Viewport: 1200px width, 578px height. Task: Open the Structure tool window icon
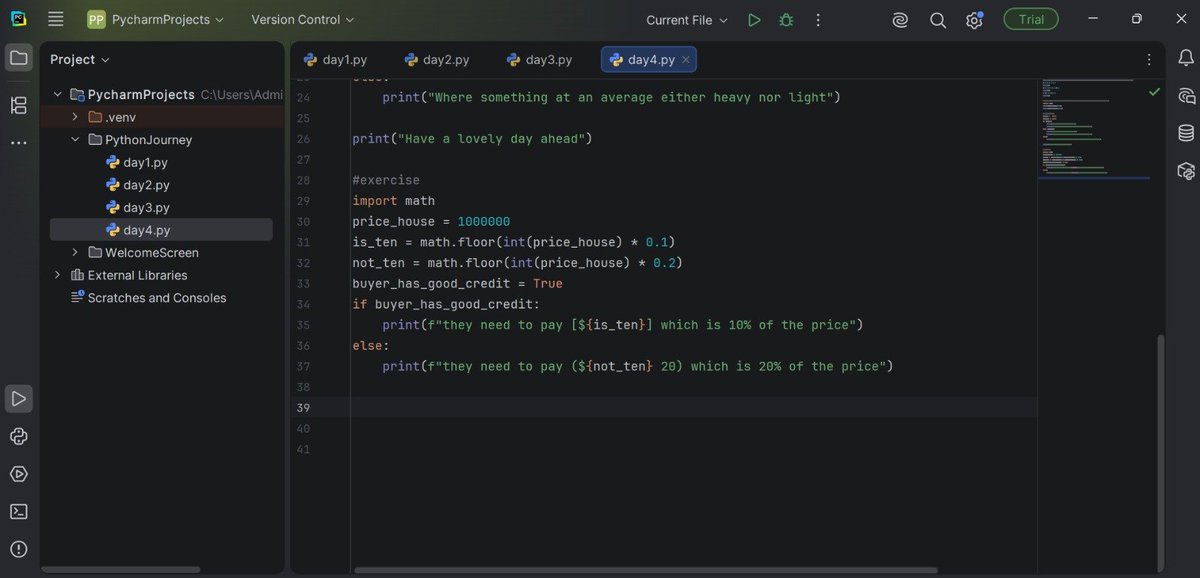pos(18,105)
